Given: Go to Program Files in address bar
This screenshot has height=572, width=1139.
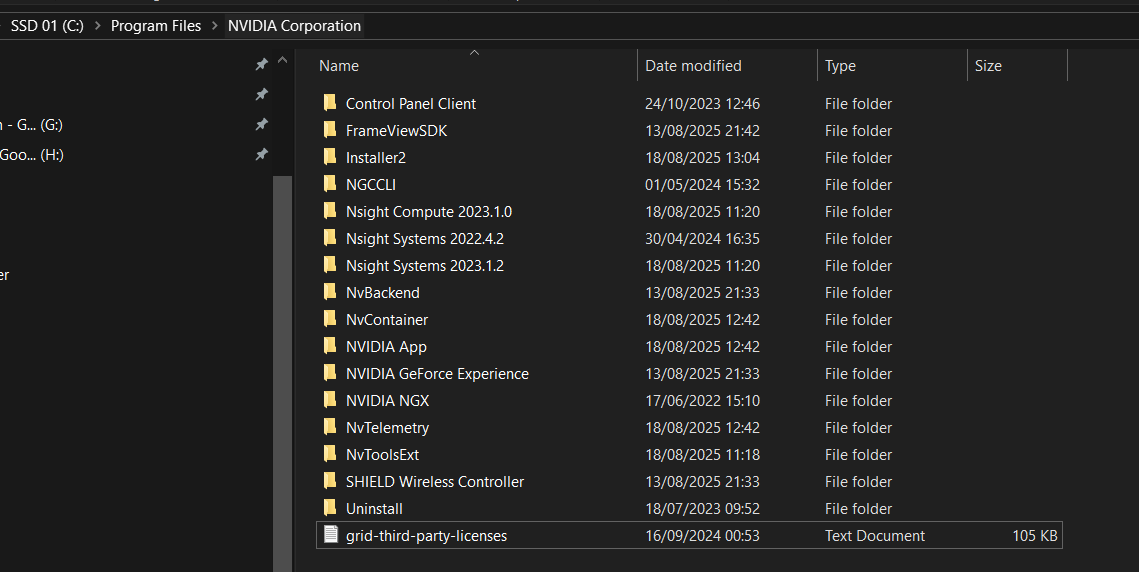Looking at the screenshot, I should click(x=155, y=26).
